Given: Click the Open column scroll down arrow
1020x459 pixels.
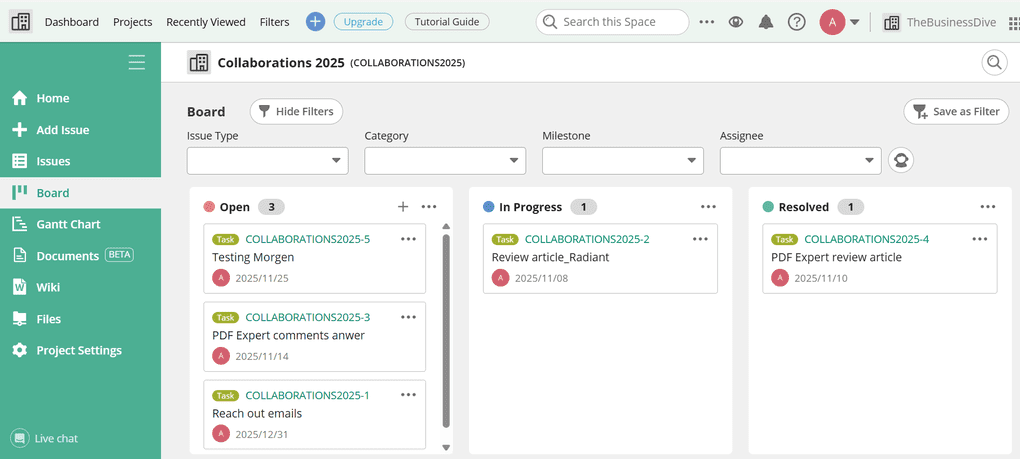Looking at the screenshot, I should pyautogui.click(x=446, y=447).
